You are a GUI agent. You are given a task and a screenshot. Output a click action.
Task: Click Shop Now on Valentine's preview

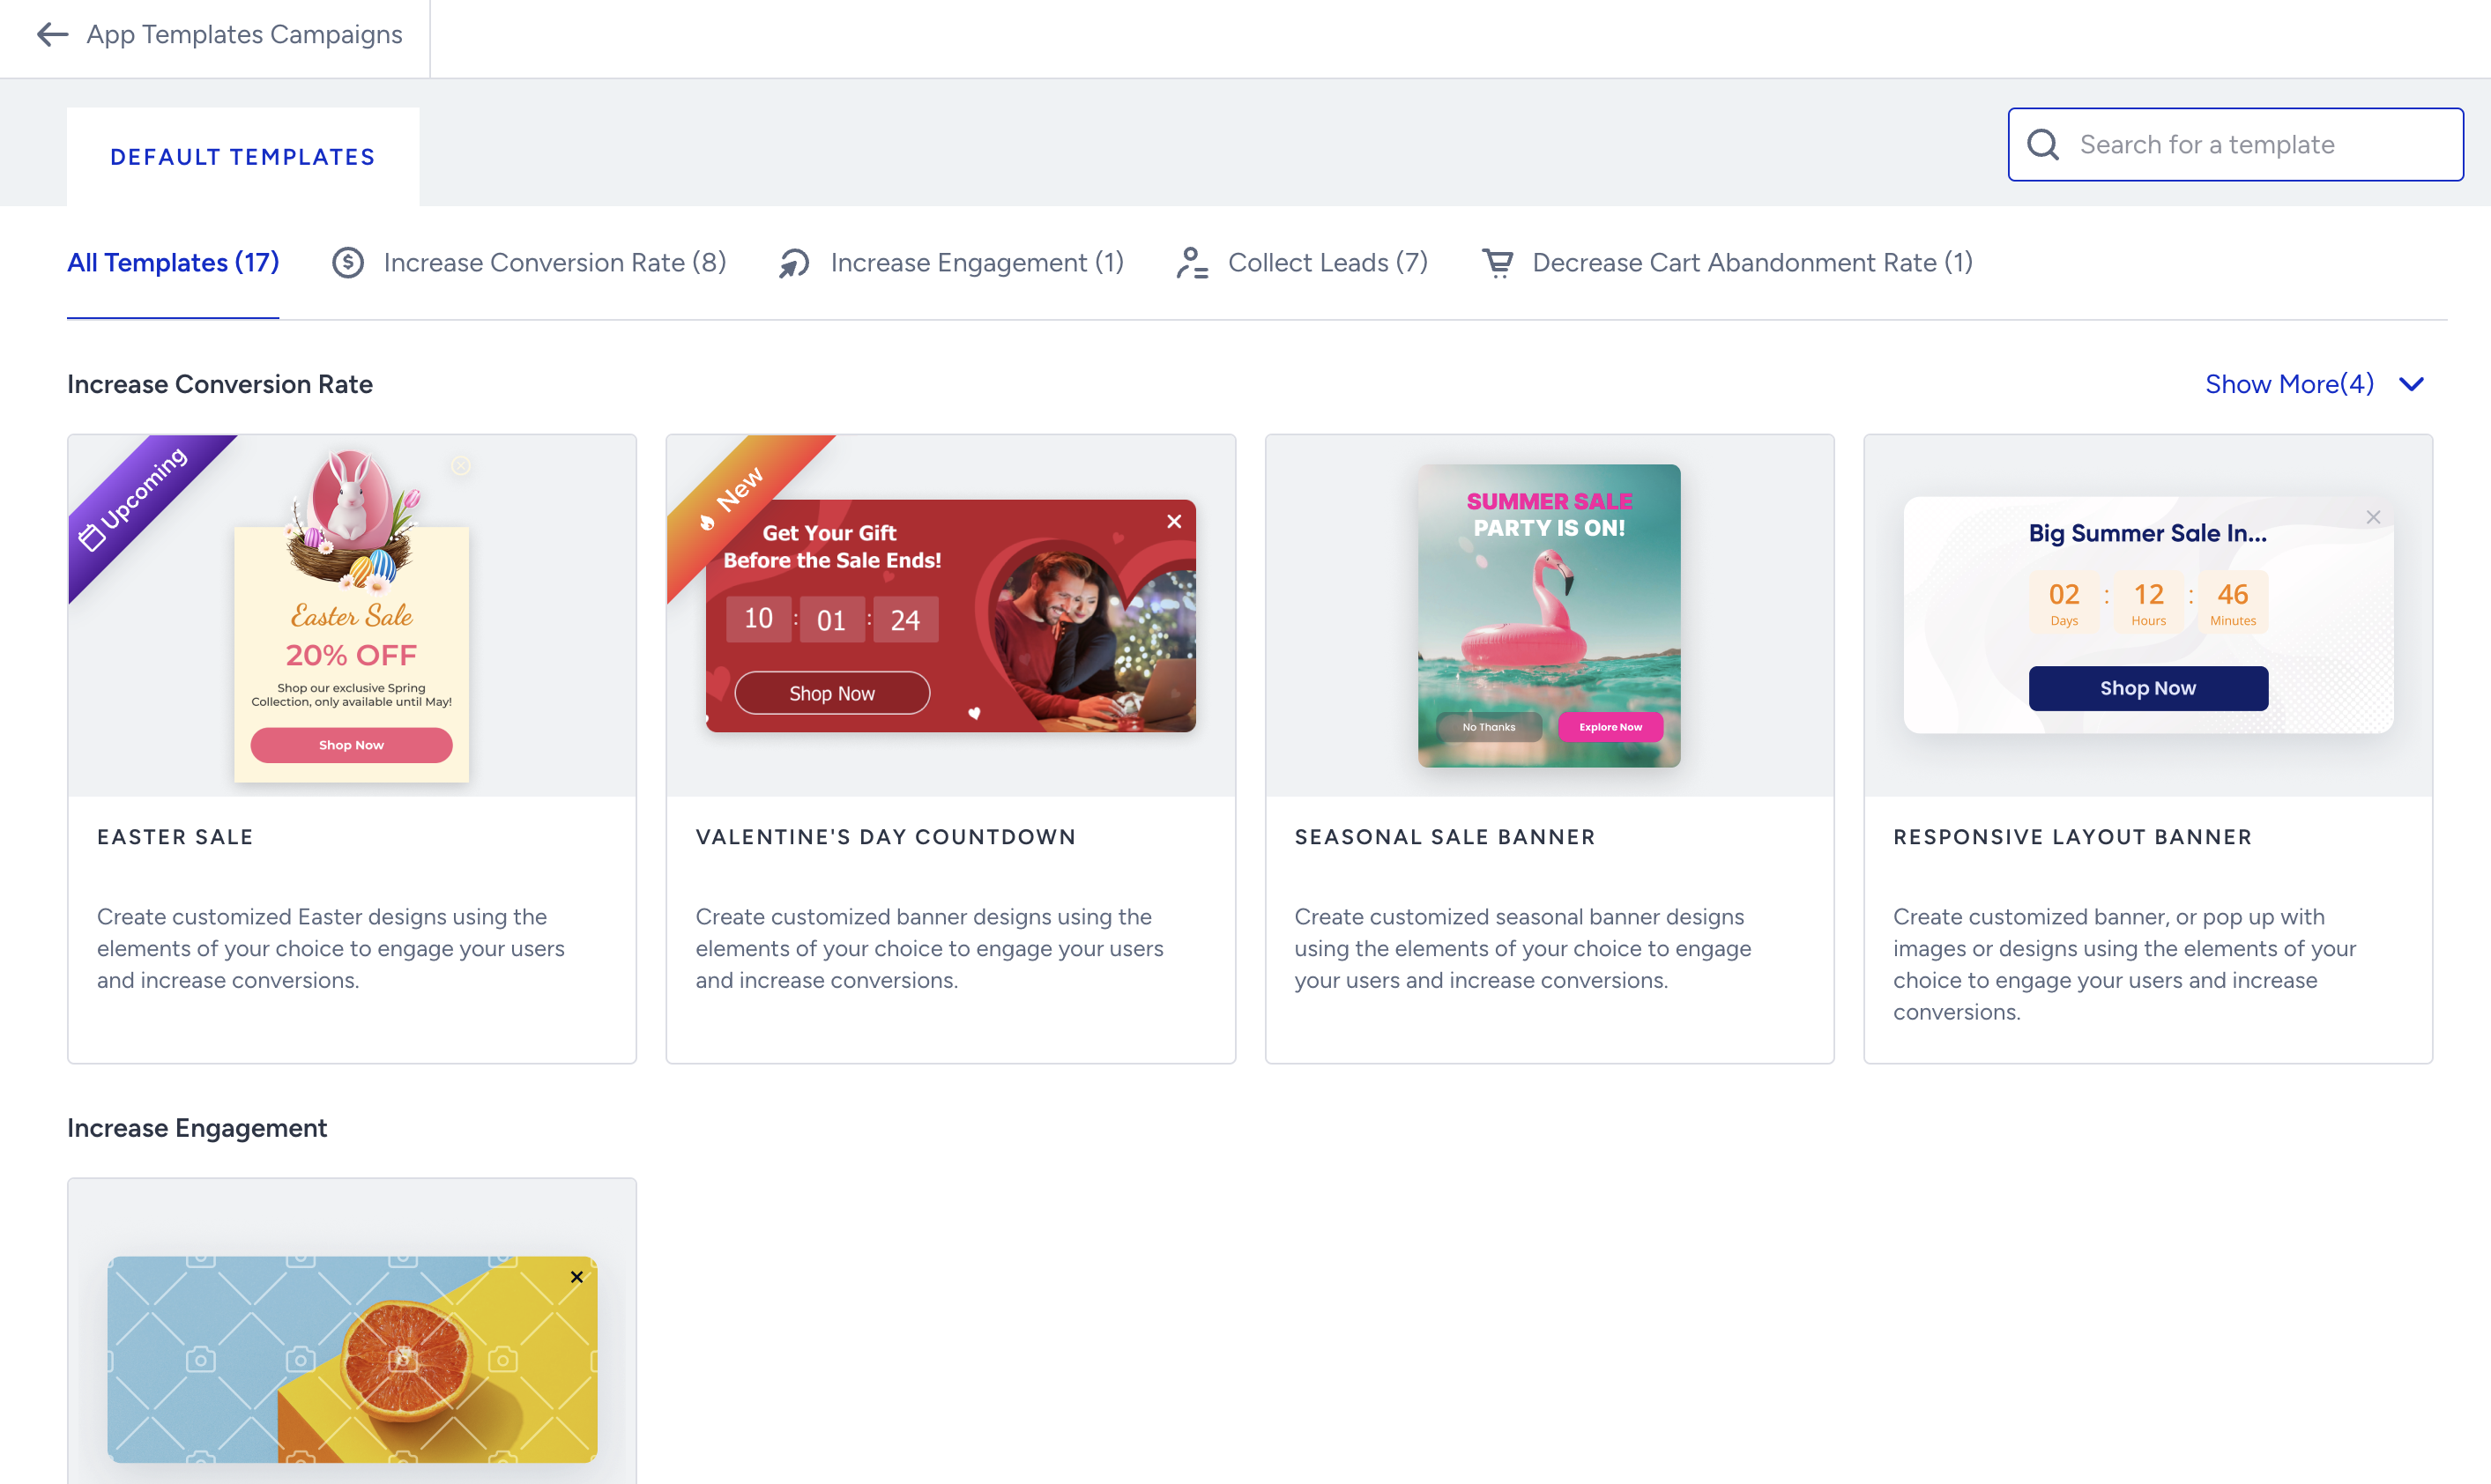point(832,693)
